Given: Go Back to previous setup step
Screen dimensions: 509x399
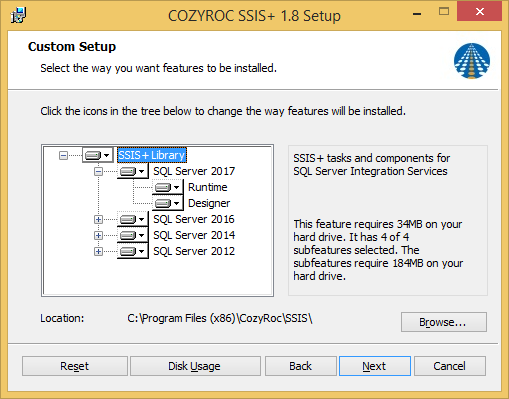Looking at the screenshot, I should click(x=301, y=366).
